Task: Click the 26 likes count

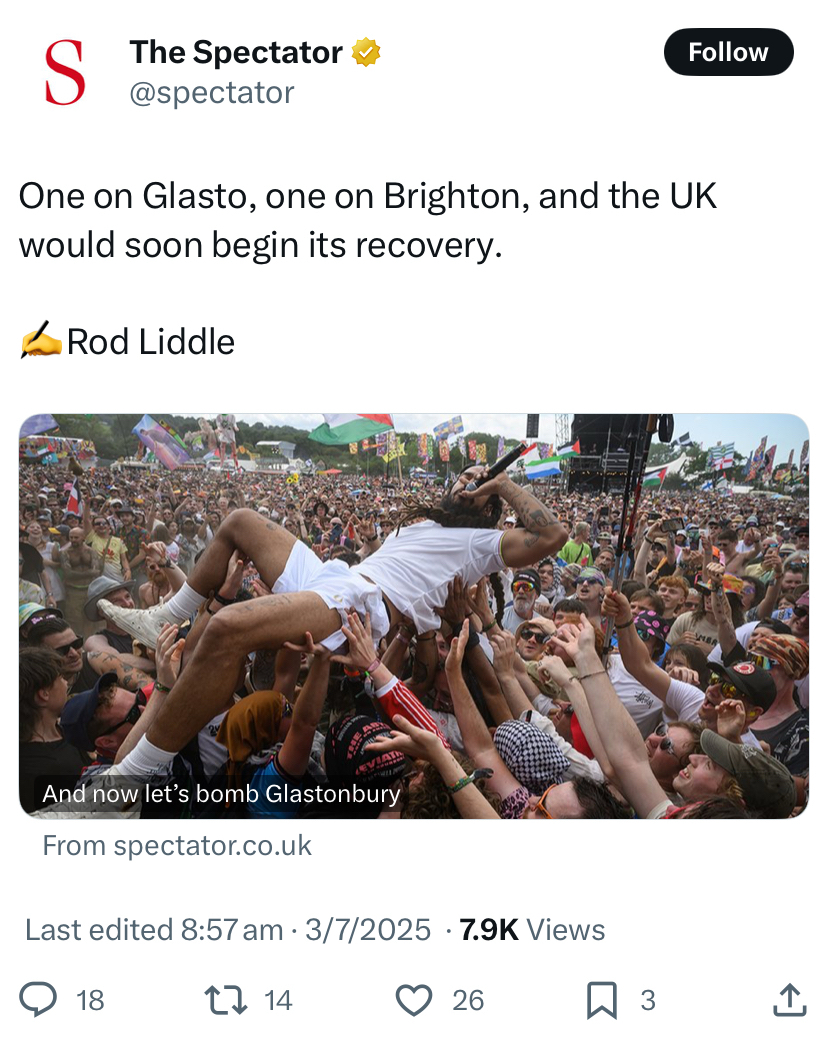Action: [x=468, y=1000]
